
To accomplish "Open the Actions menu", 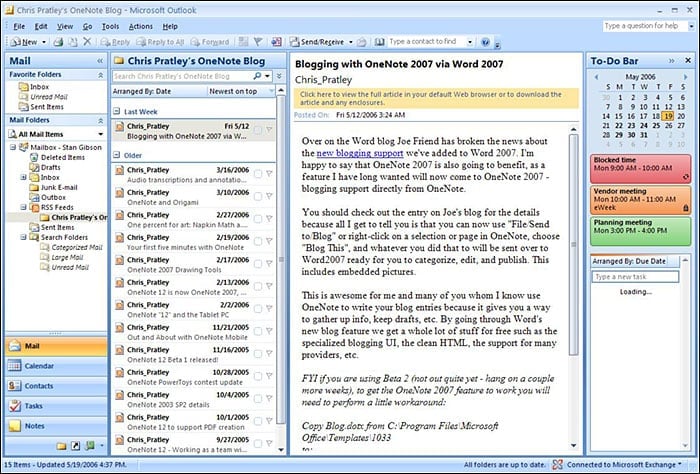I will (x=141, y=26).
